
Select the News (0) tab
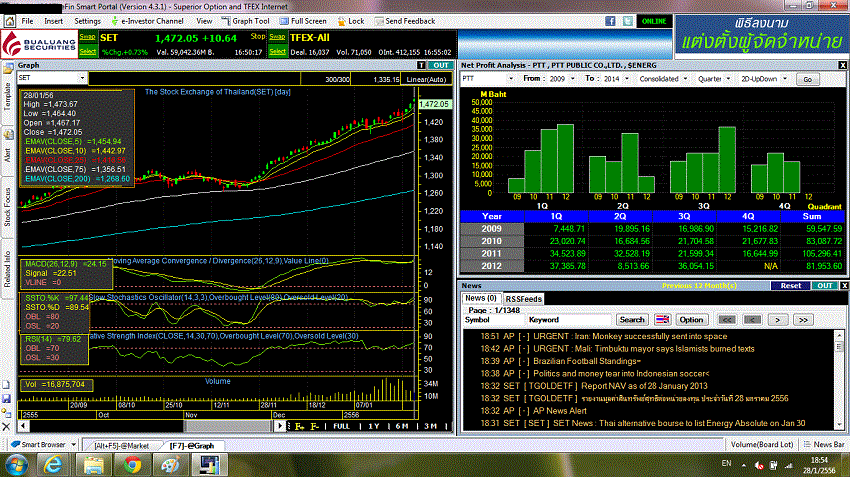[480, 298]
